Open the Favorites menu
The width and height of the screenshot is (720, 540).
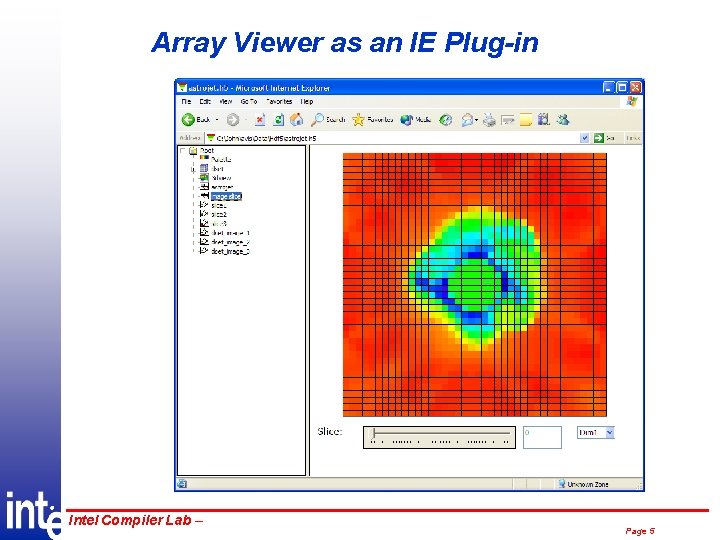pyautogui.click(x=279, y=101)
